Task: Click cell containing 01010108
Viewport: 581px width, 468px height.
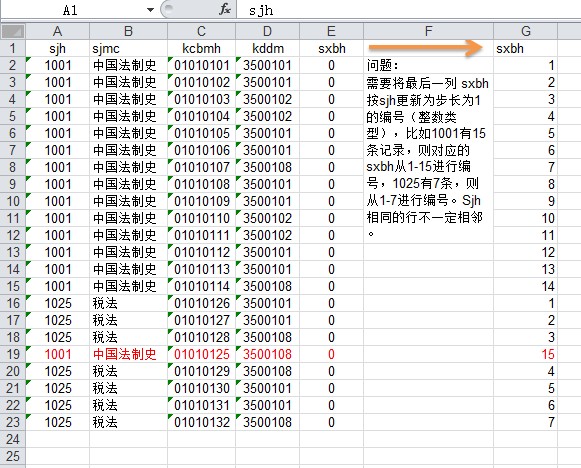Action: coord(201,184)
